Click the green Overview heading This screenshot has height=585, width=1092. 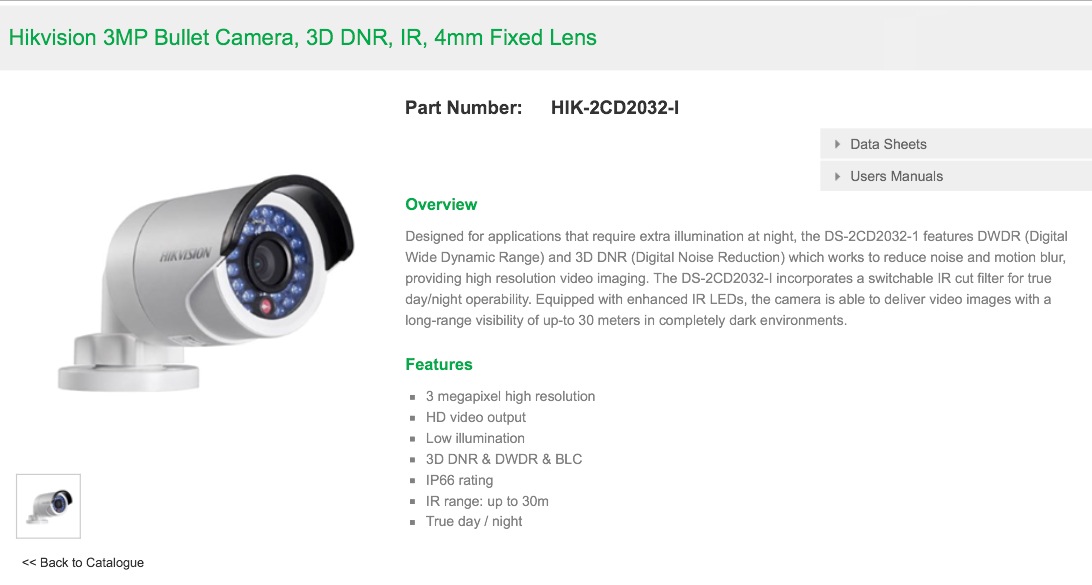[x=441, y=205]
